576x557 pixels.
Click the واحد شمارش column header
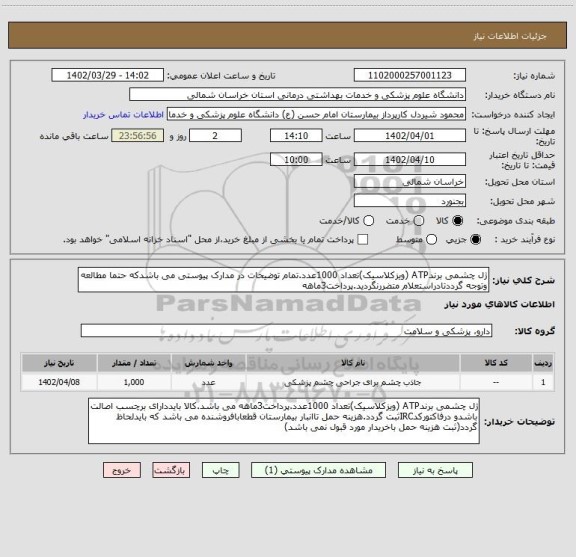pyautogui.click(x=208, y=363)
